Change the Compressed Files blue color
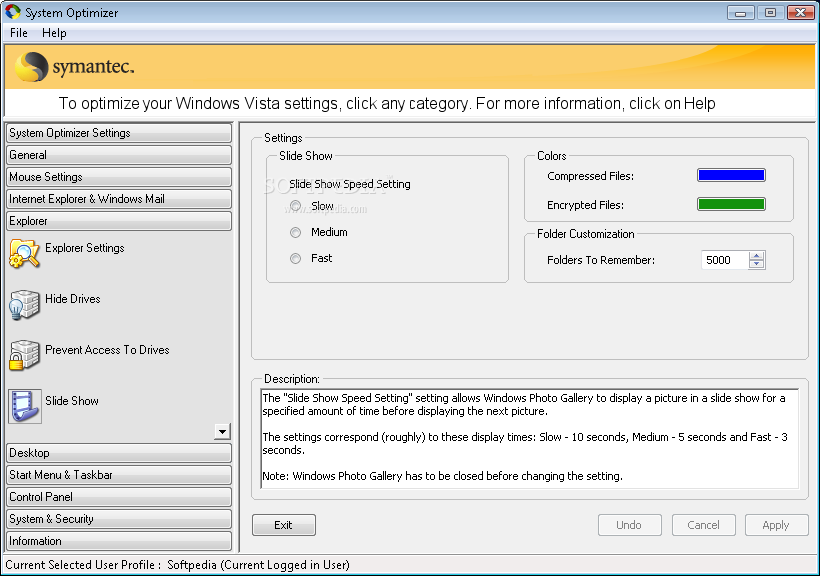The height and width of the screenshot is (576, 820). (x=731, y=175)
